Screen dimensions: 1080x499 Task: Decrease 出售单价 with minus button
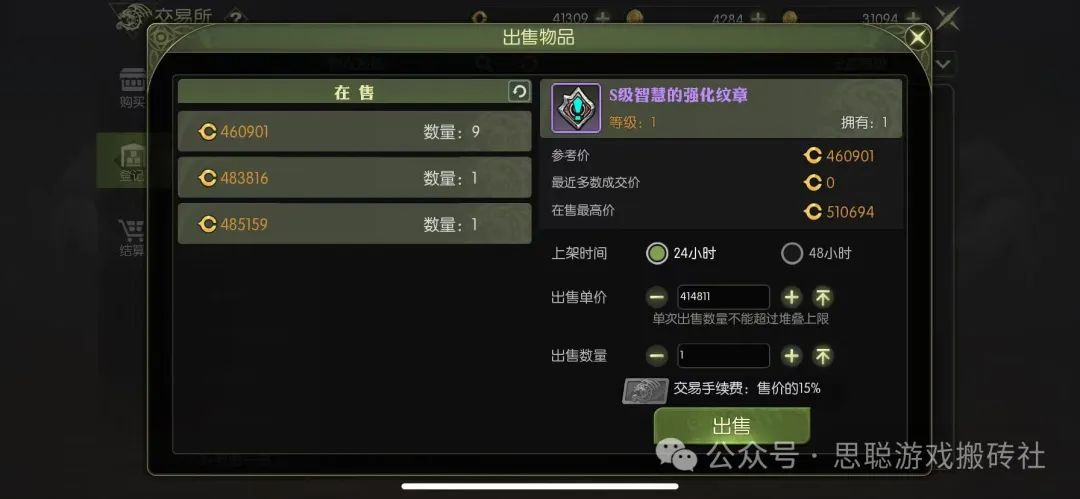tap(657, 297)
